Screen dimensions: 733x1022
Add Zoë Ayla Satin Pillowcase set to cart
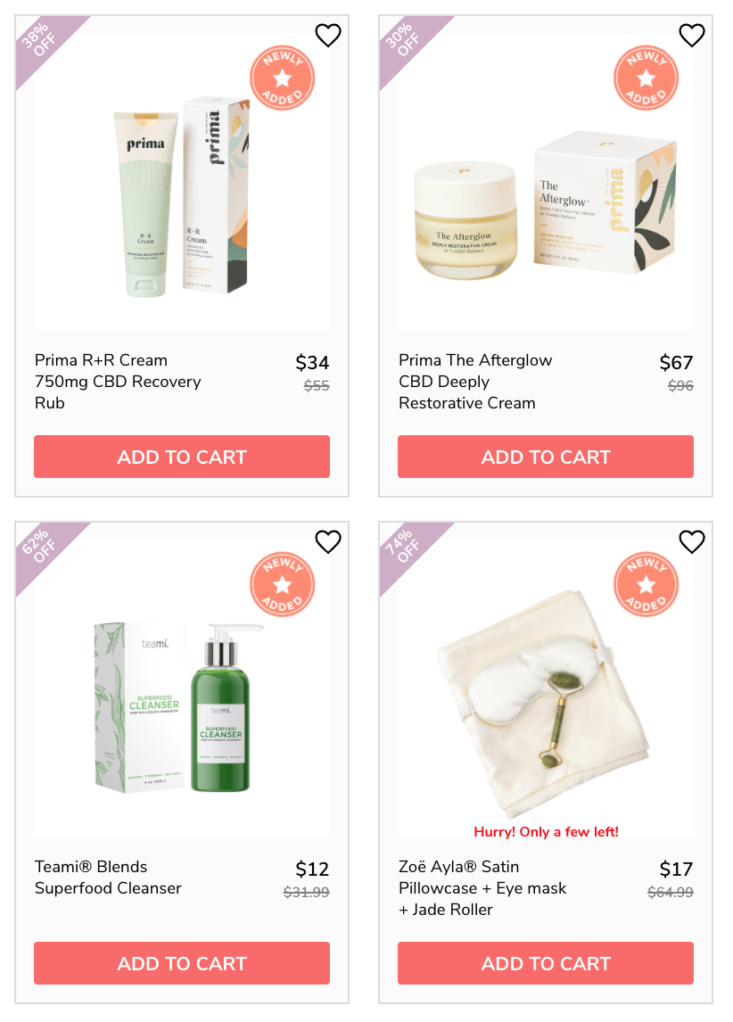[x=545, y=963]
